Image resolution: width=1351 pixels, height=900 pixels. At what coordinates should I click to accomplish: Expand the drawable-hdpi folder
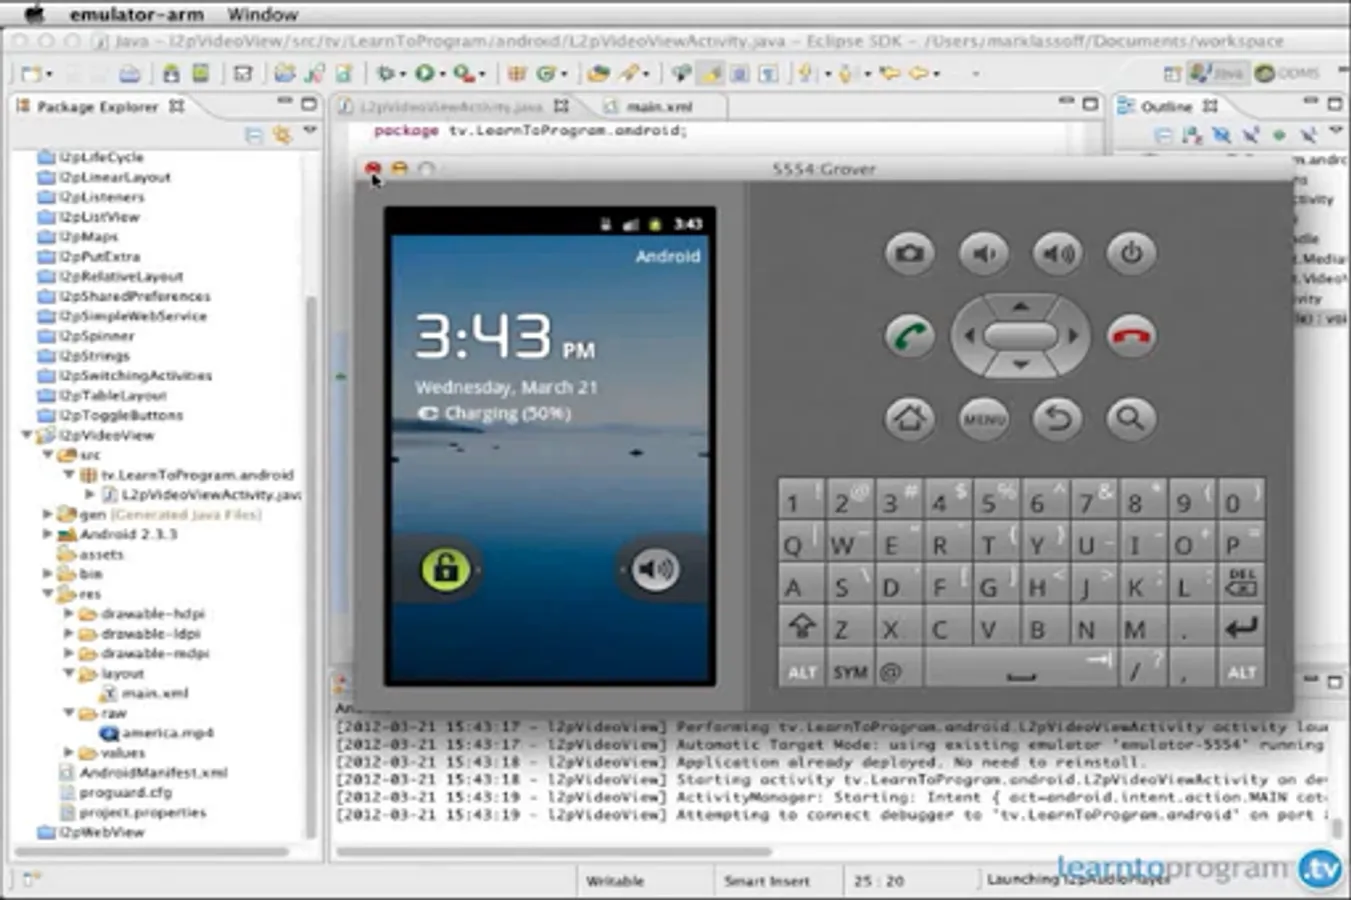(68, 614)
